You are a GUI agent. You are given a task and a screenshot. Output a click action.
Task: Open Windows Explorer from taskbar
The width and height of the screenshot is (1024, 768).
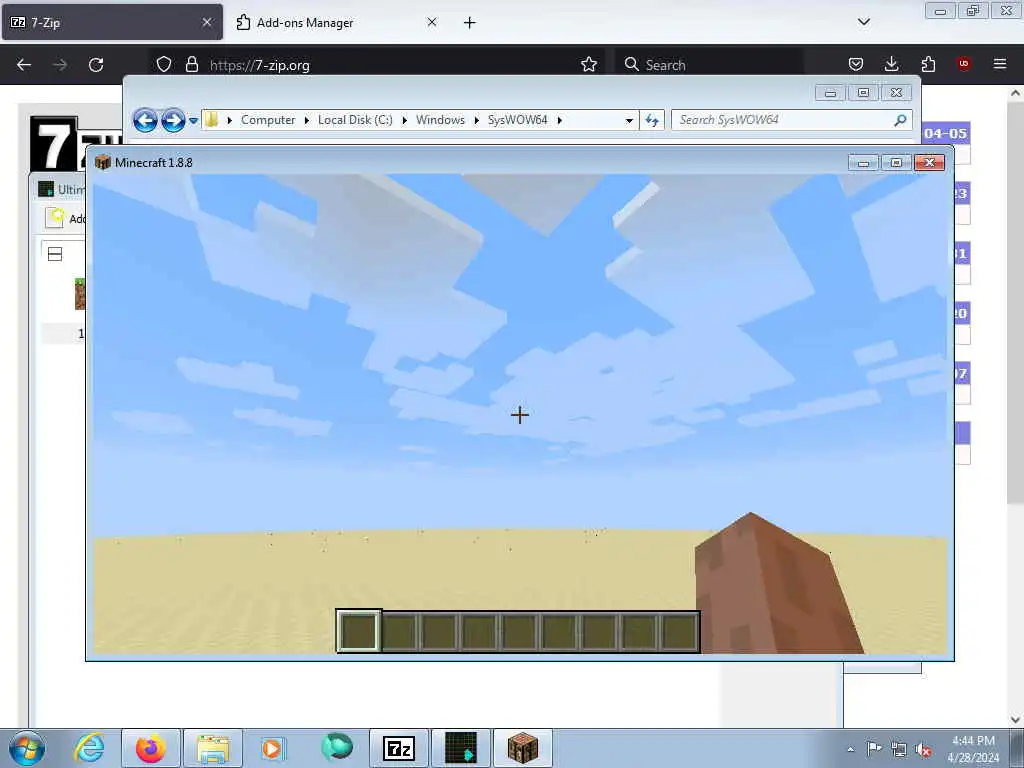tap(213, 748)
